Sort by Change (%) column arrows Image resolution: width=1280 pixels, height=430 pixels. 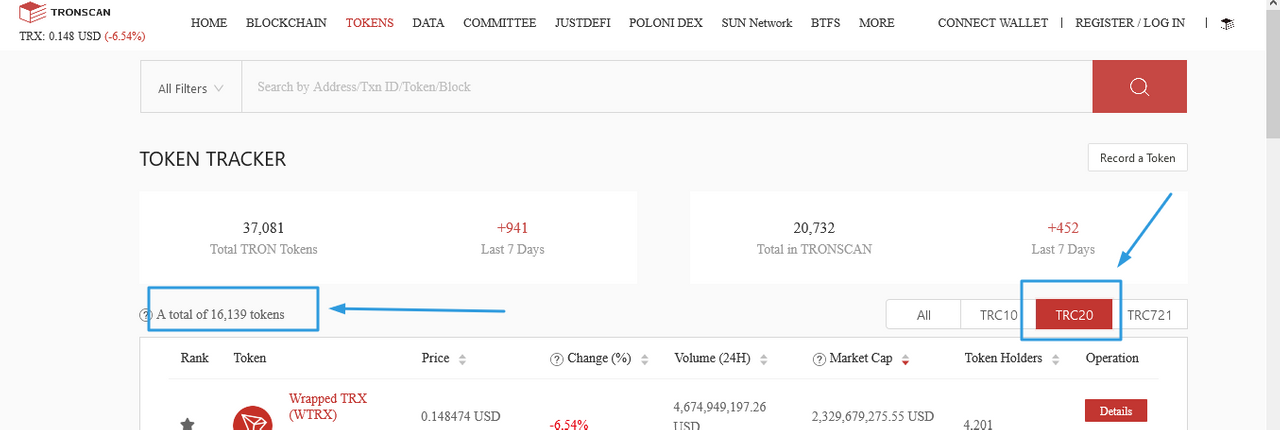pos(644,359)
